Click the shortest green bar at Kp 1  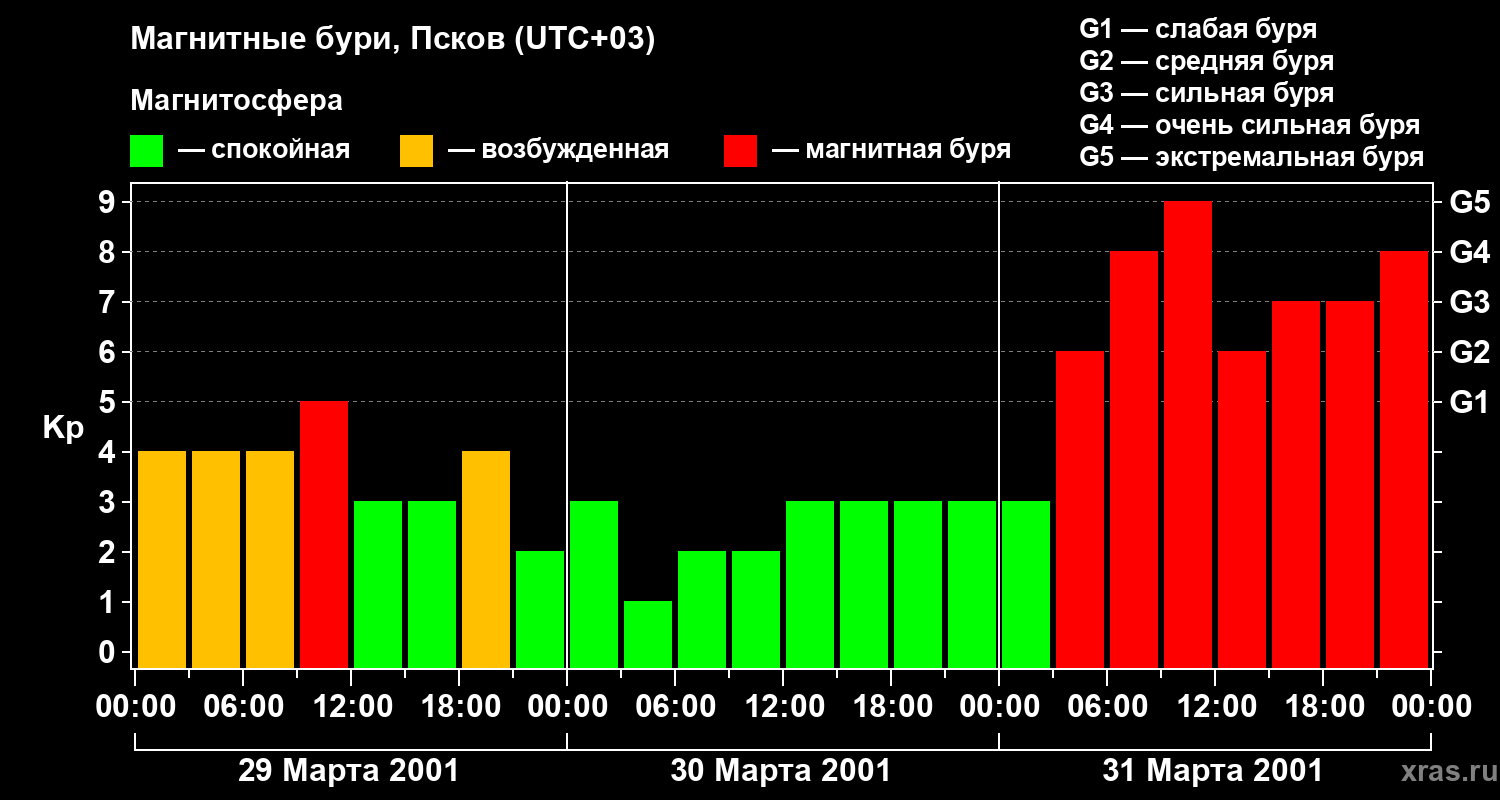648,634
